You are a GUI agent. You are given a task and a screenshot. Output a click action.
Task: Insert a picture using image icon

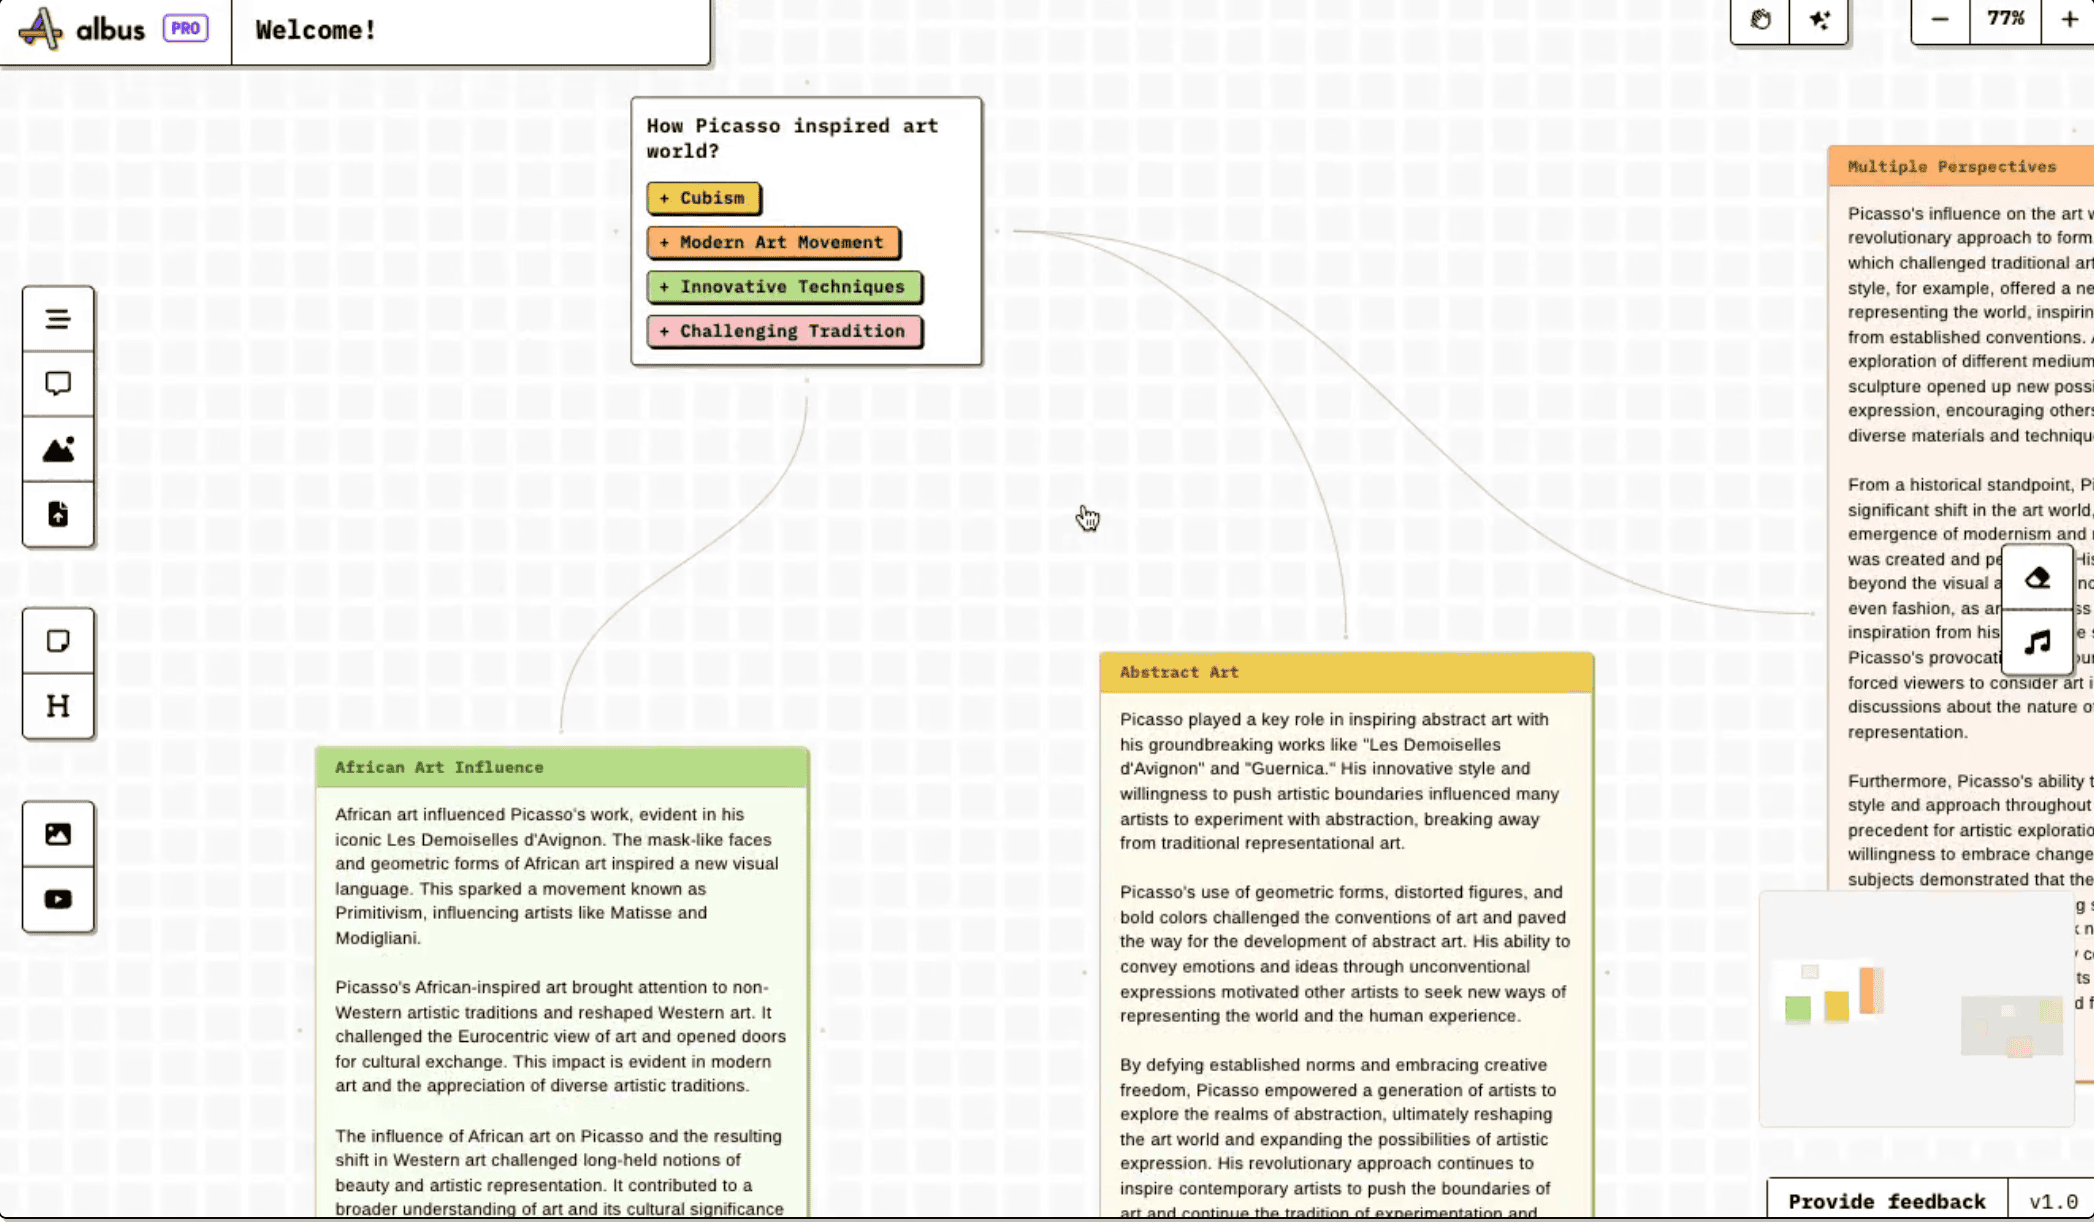click(x=58, y=834)
